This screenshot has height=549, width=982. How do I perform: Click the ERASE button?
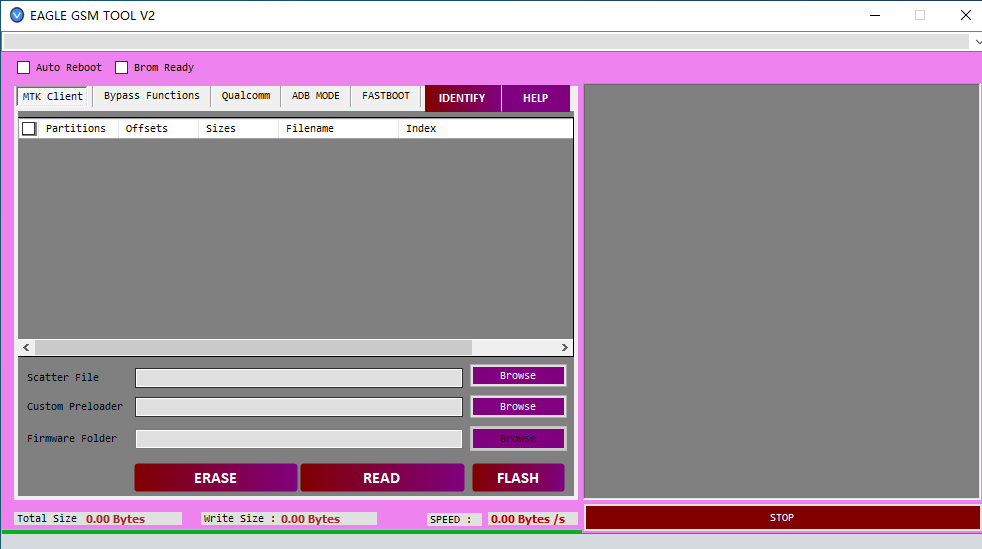pos(215,478)
